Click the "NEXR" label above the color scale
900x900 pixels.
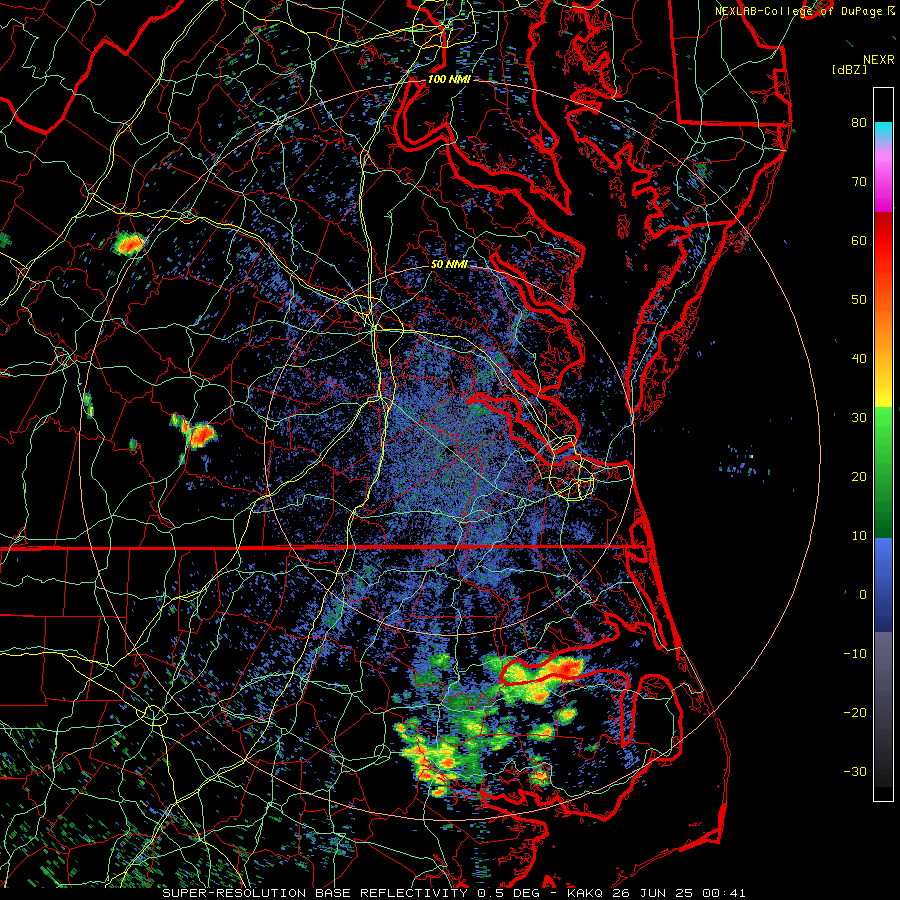pyautogui.click(x=878, y=60)
